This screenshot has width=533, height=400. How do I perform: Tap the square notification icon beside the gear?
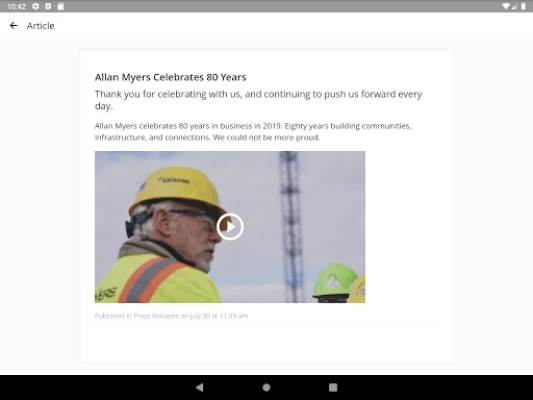[x=48, y=6]
